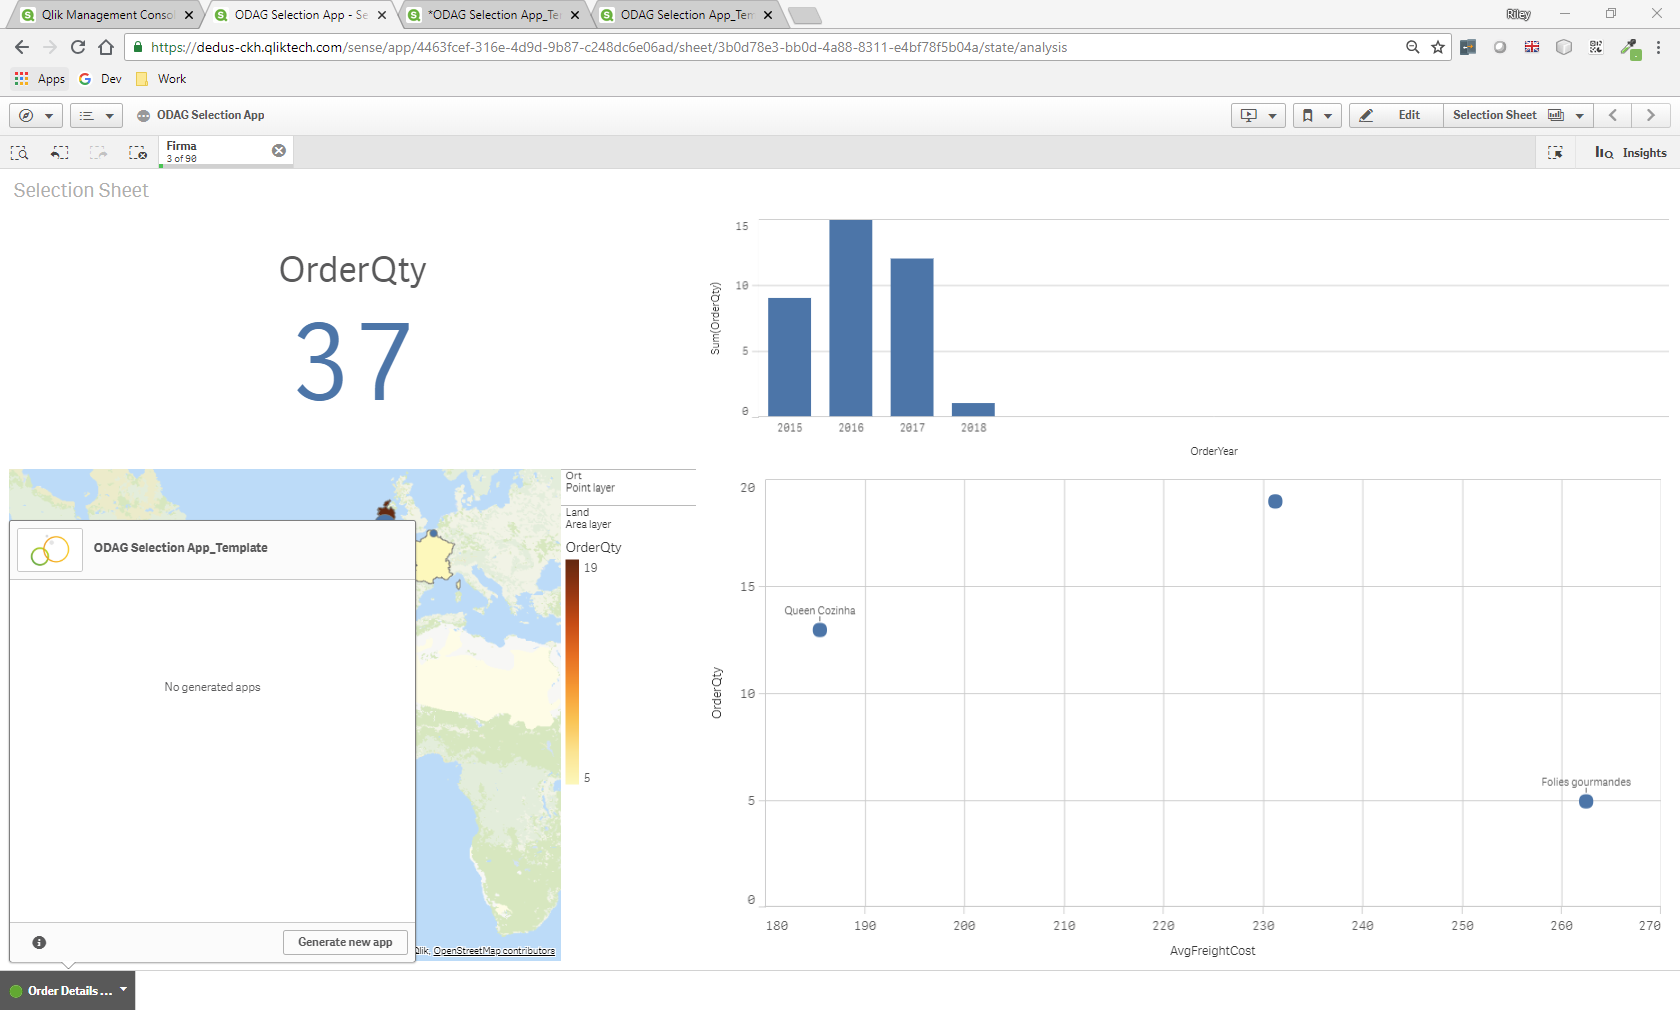The image size is (1680, 1010).
Task: Click the OrderQty KPI value 37
Action: [353, 361]
